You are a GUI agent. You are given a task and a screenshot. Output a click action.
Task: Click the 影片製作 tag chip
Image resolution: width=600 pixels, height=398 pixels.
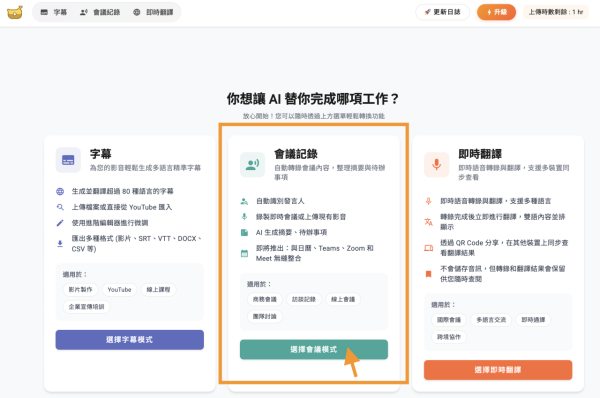coord(80,290)
